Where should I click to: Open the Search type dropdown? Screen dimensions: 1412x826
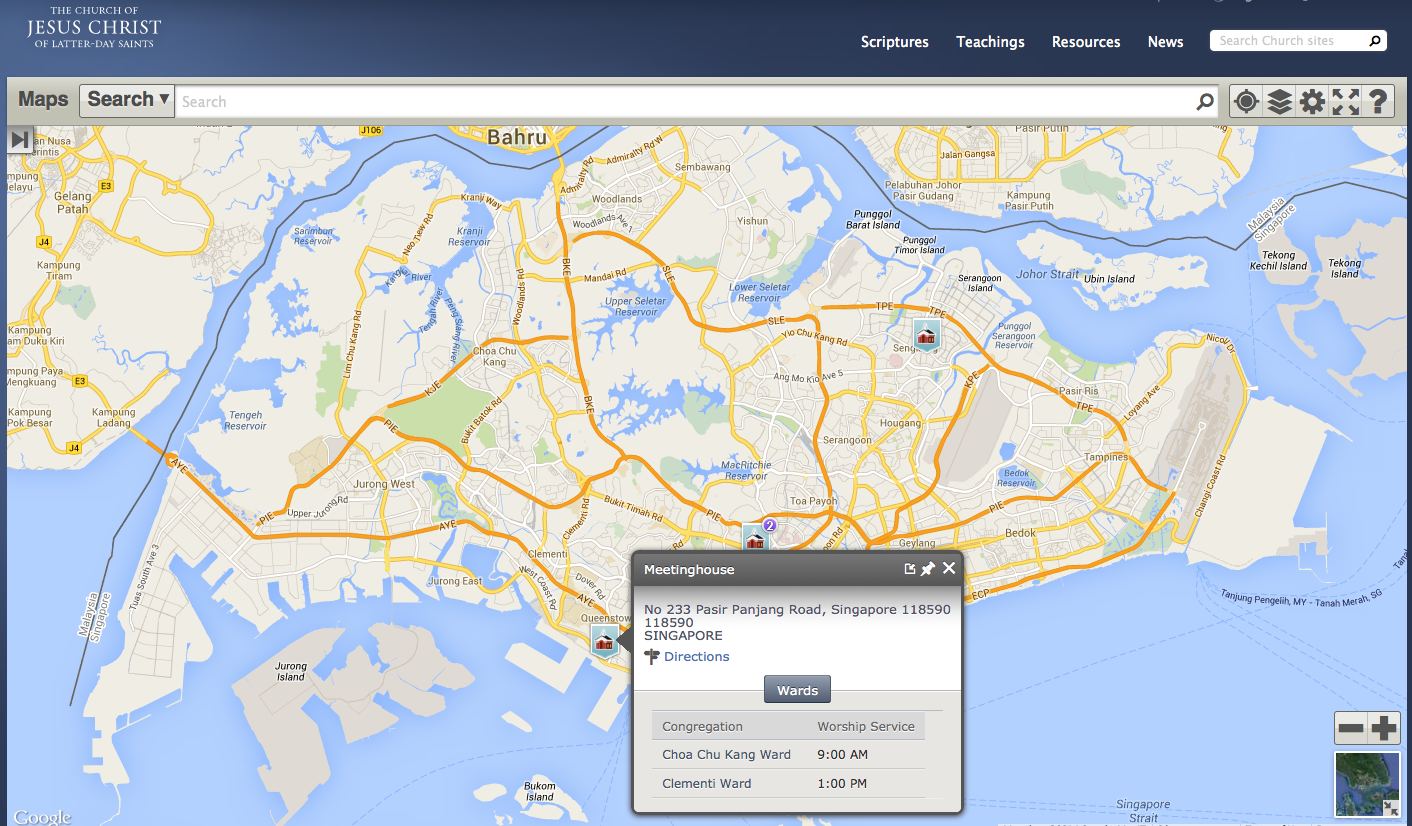(x=127, y=100)
